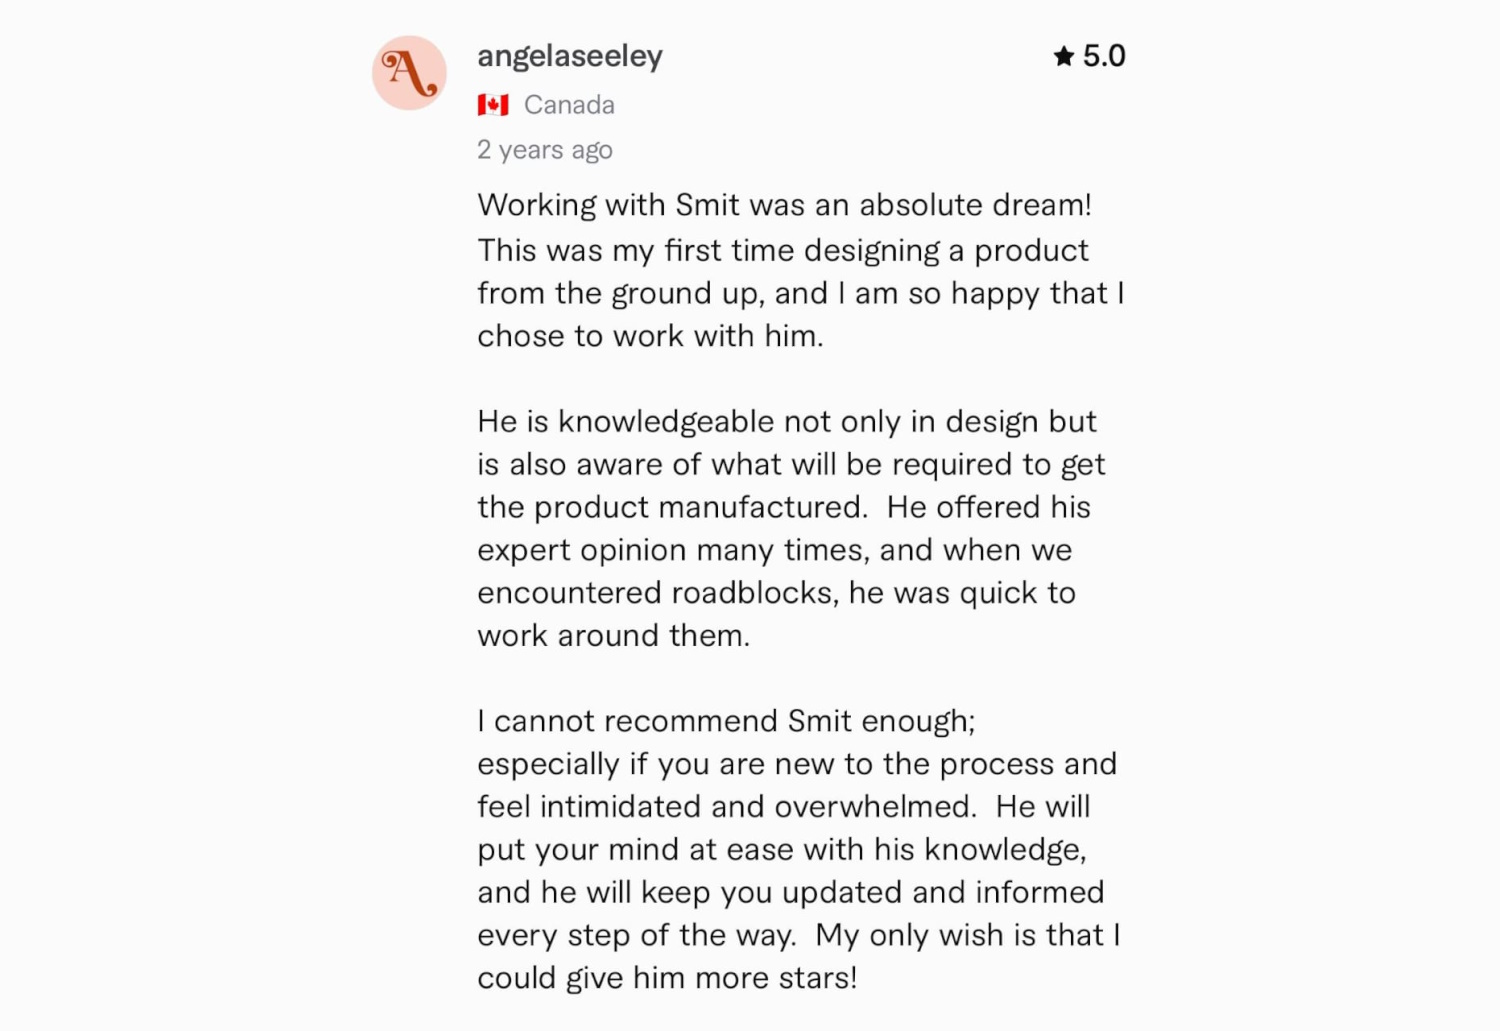The width and height of the screenshot is (1500, 1031).
Task: Click the Canadian flag icon
Action: pos(493,105)
